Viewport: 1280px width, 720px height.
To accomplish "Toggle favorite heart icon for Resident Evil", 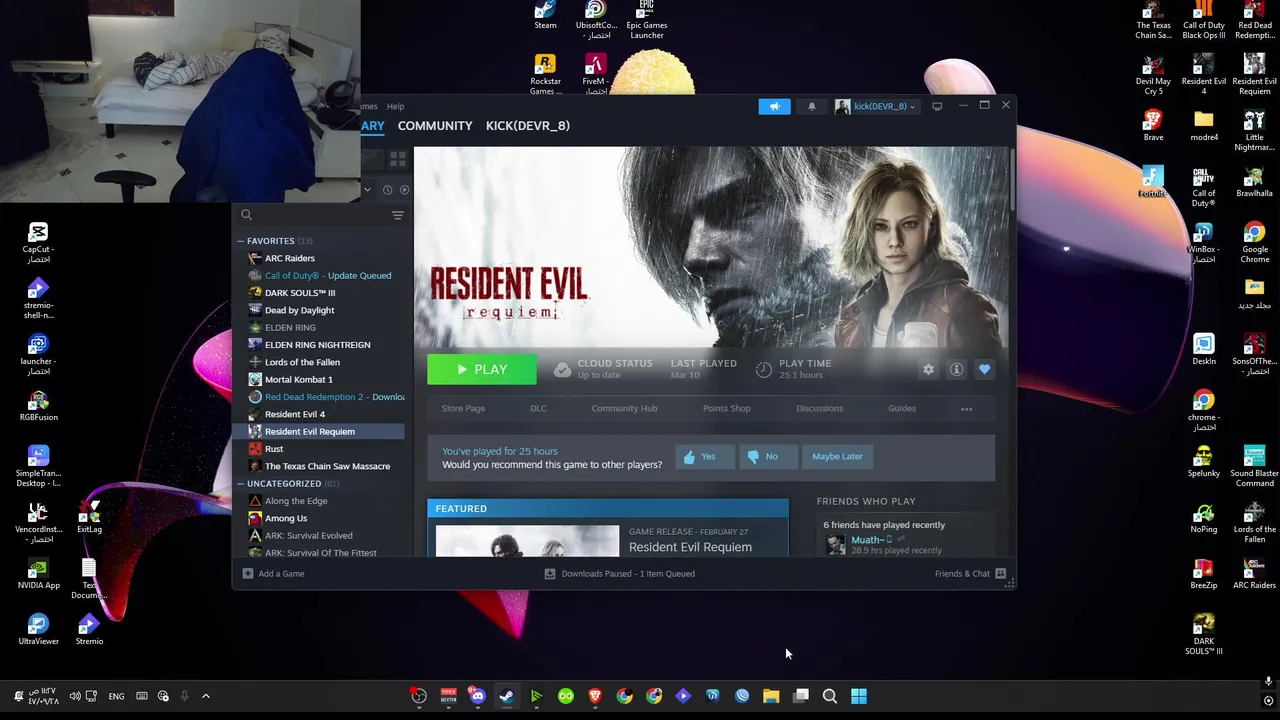I will (x=985, y=370).
